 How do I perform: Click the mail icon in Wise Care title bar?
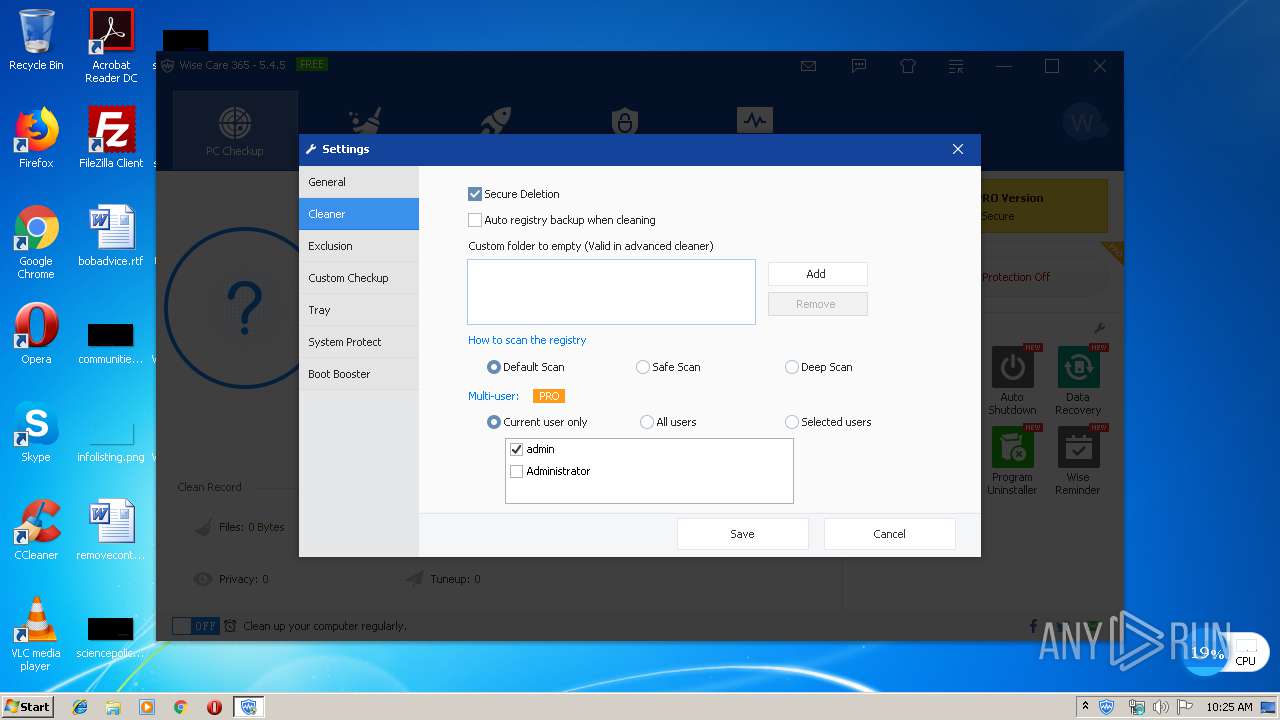808,66
